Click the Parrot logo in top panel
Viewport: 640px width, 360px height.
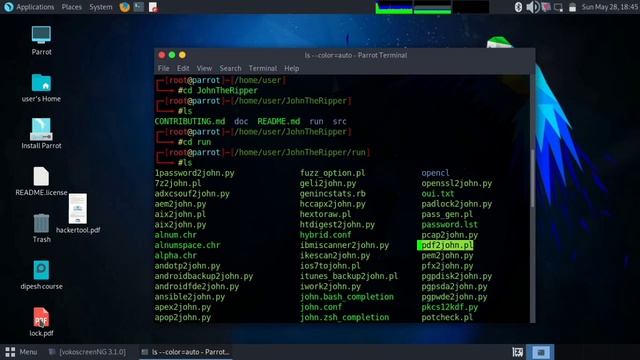tap(8, 7)
